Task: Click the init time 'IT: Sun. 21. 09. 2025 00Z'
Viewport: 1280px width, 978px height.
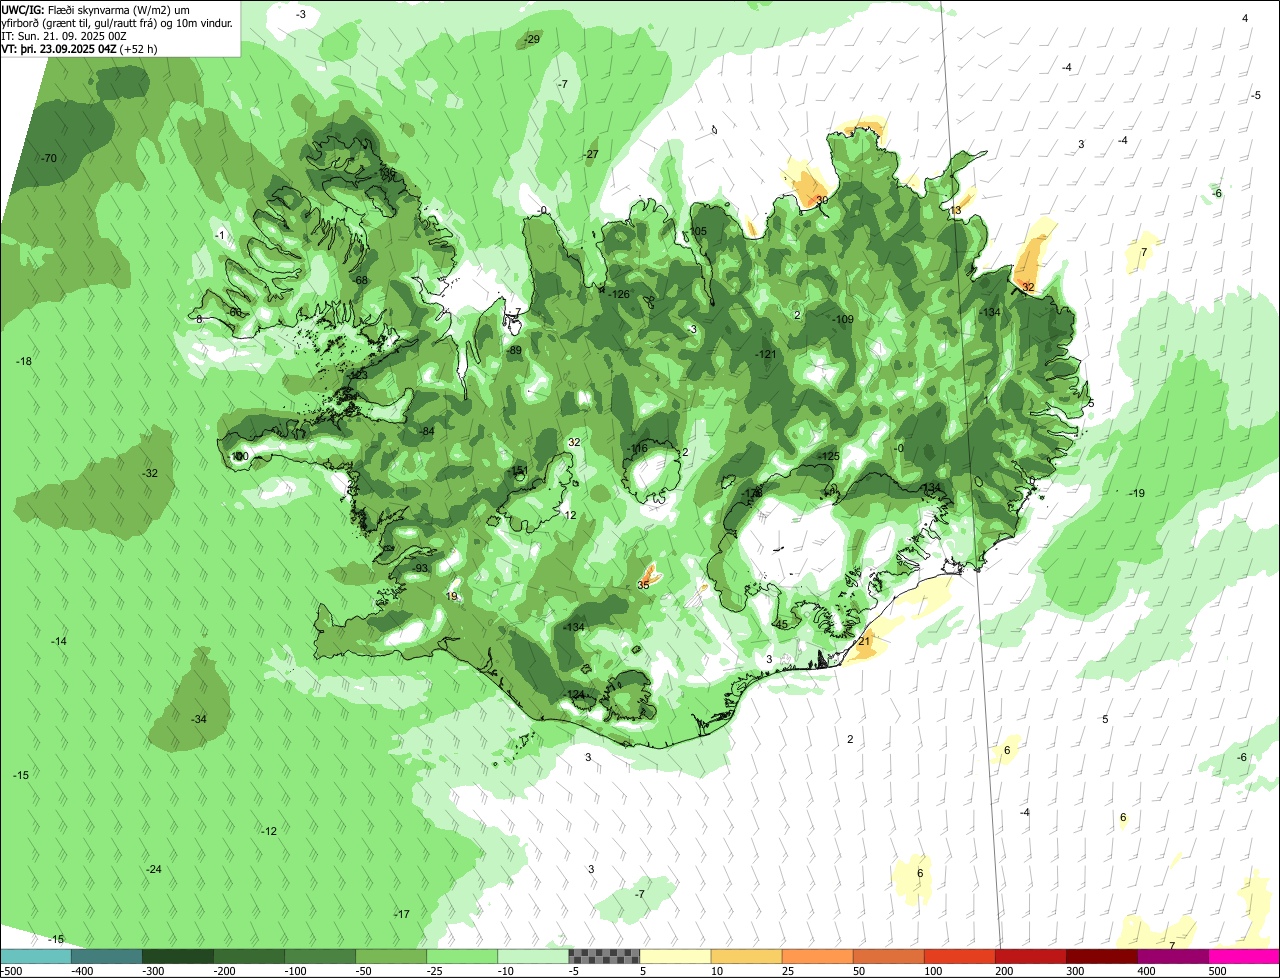Action: pyautogui.click(x=64, y=35)
